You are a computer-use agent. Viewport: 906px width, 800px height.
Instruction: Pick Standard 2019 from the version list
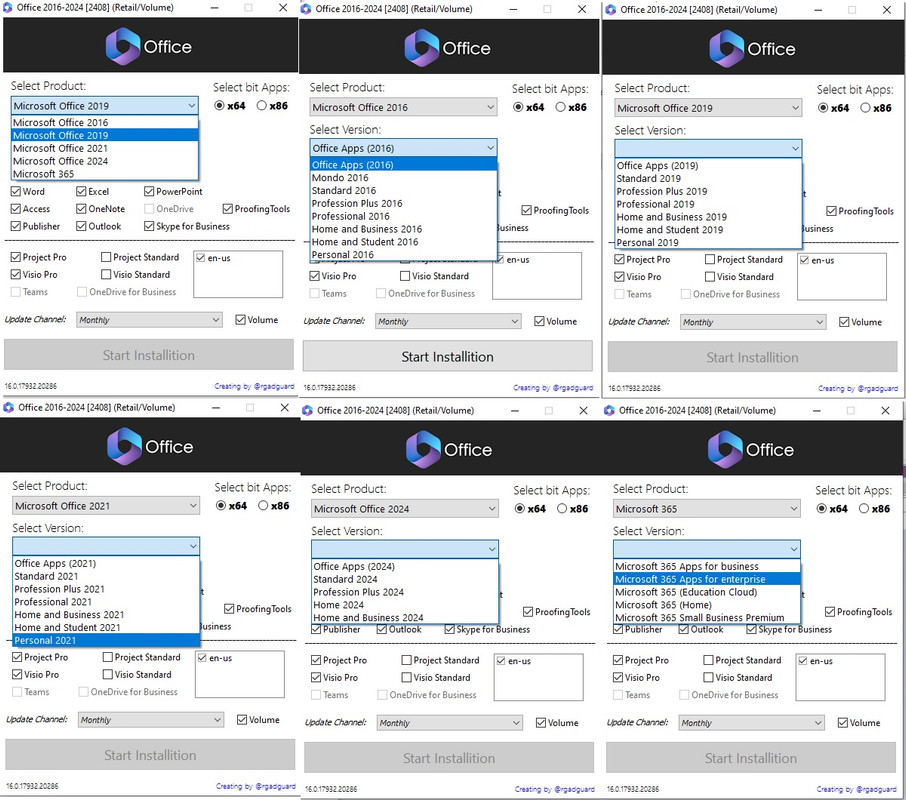(708, 178)
